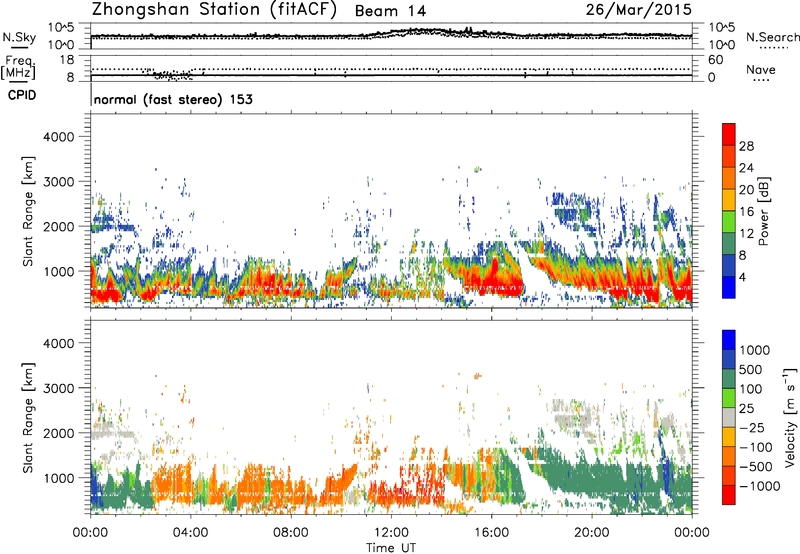Click the '12' tick on power color bar
Screen dimensions: 800x554
(x=746, y=233)
